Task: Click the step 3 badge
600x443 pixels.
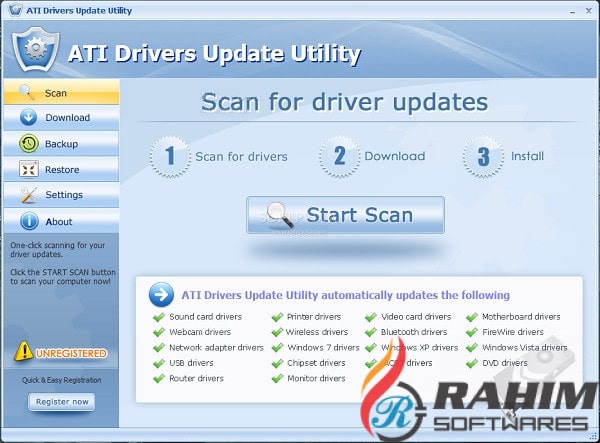Action: pos(483,156)
